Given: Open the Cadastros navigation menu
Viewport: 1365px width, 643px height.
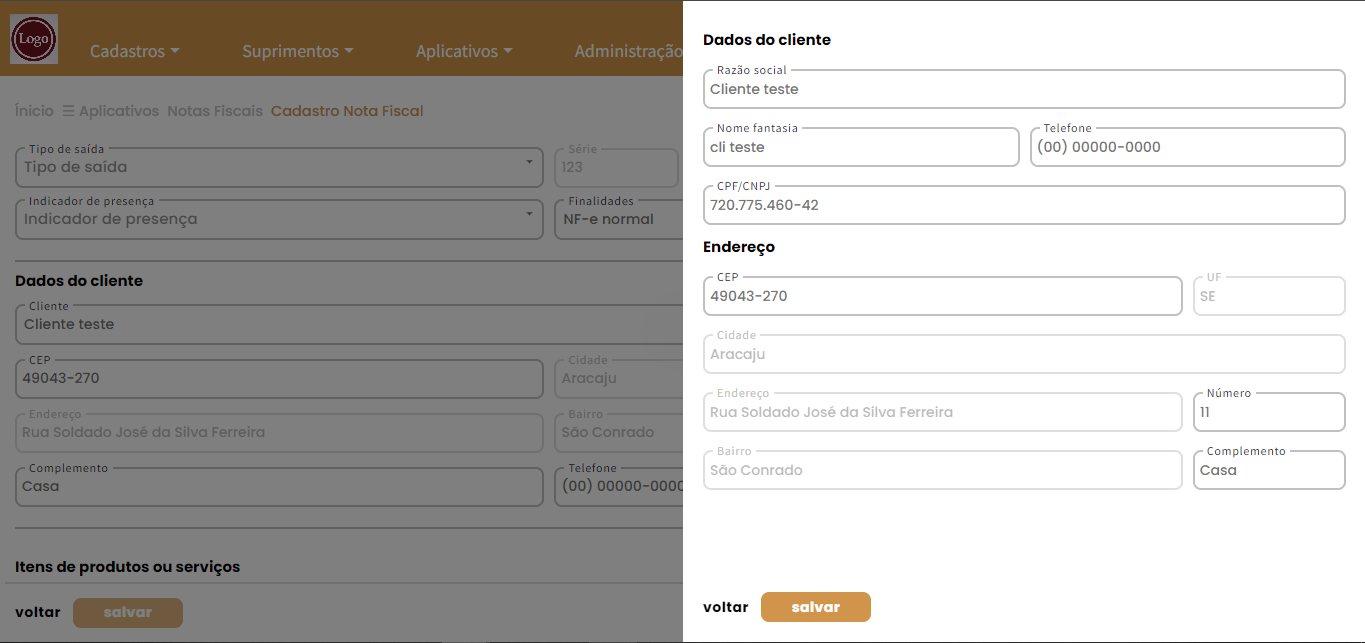Looking at the screenshot, I should point(134,51).
